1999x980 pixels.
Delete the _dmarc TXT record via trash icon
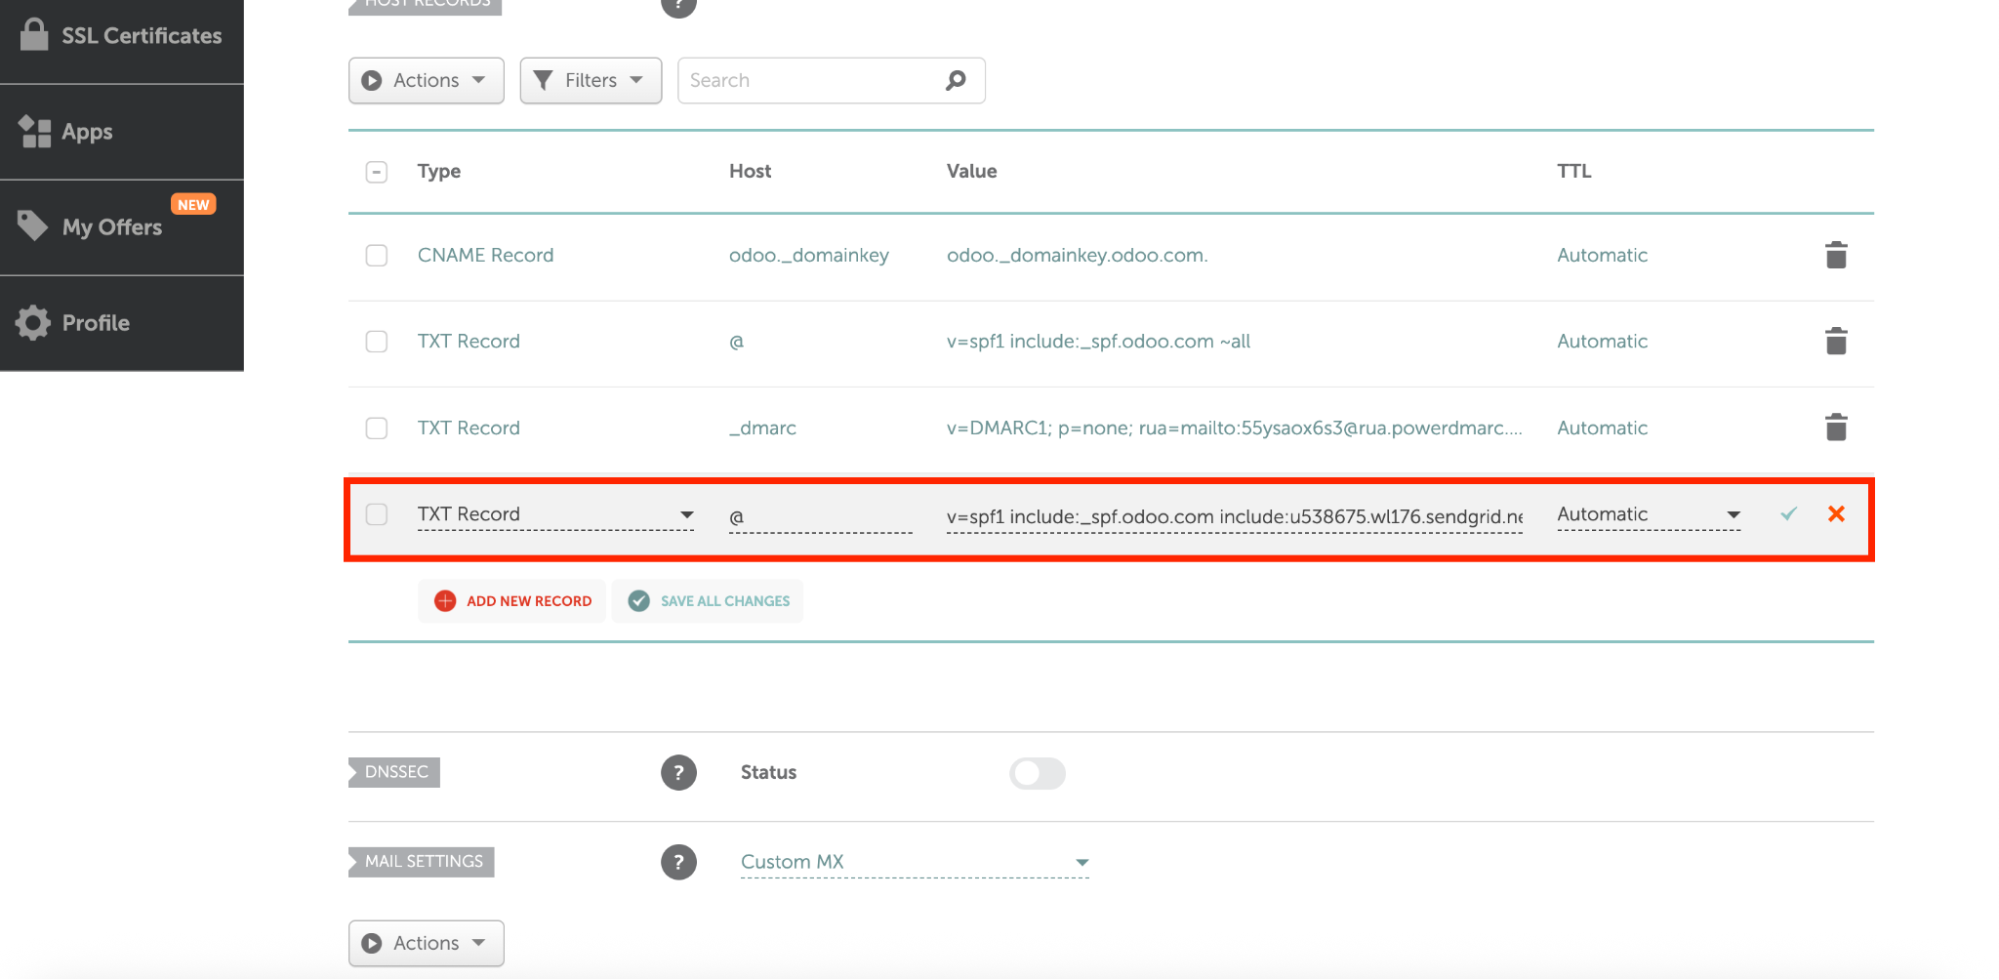point(1836,427)
